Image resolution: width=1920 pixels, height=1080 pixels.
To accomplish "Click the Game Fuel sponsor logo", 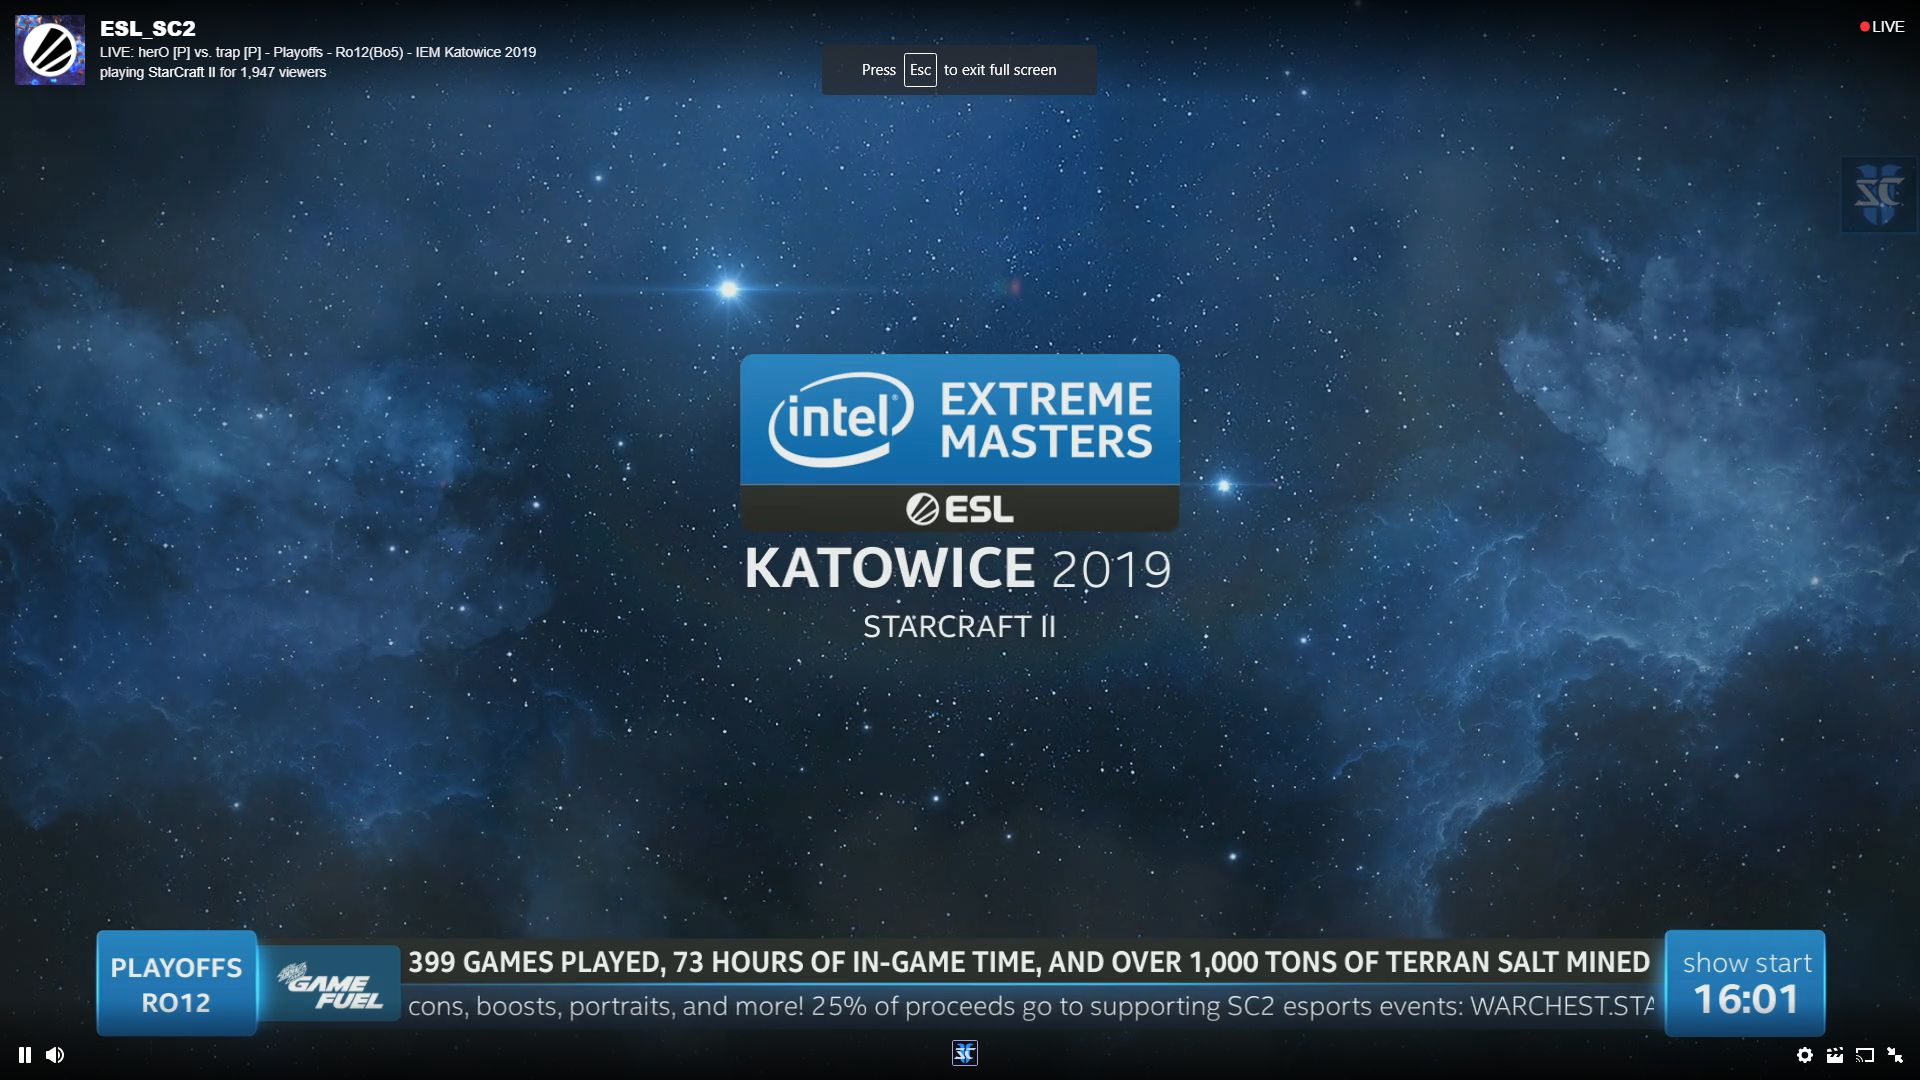I will 331,985.
